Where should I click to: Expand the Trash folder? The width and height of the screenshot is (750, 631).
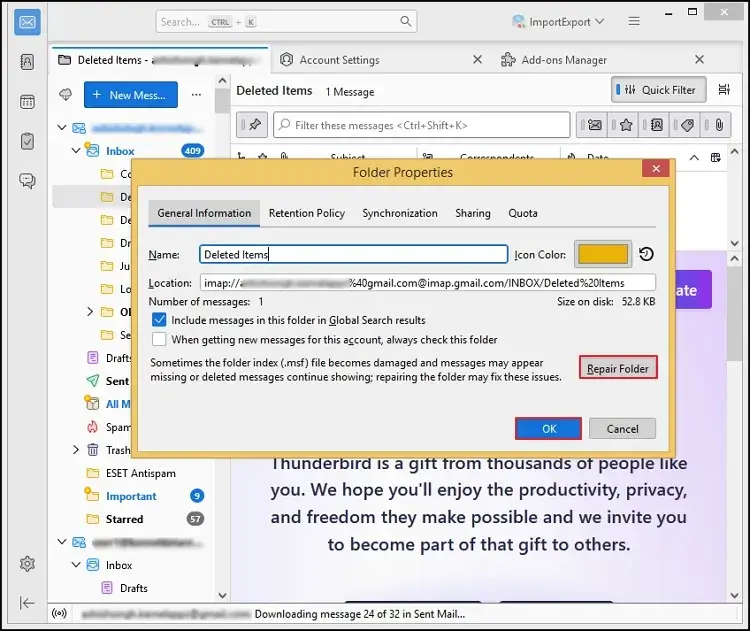pyautogui.click(x=76, y=450)
